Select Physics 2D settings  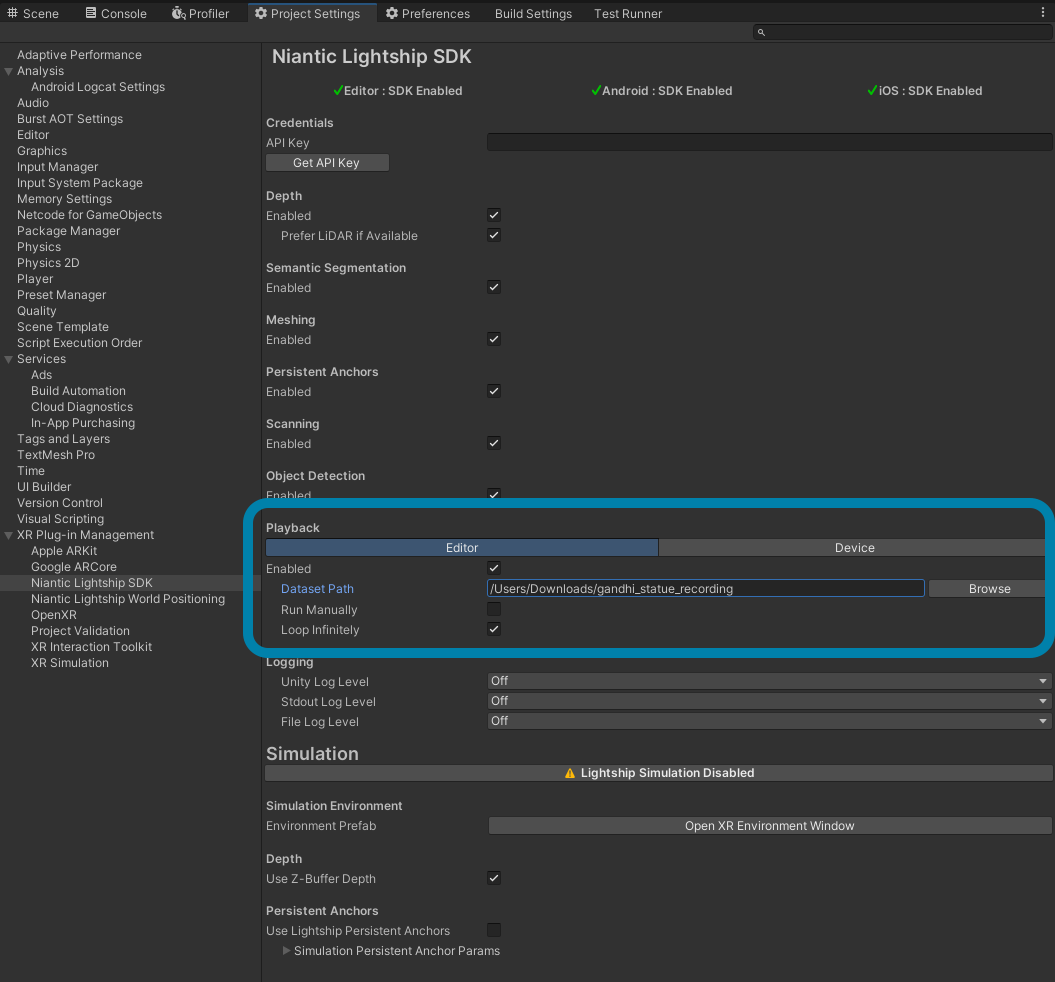tap(48, 263)
